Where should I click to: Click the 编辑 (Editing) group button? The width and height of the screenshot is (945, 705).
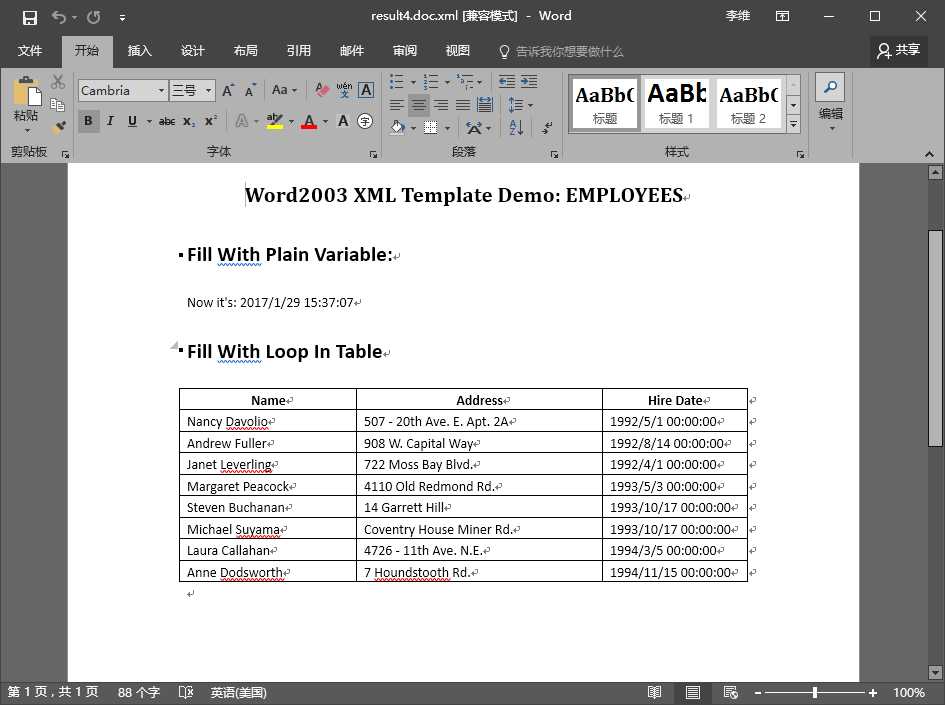(x=830, y=102)
